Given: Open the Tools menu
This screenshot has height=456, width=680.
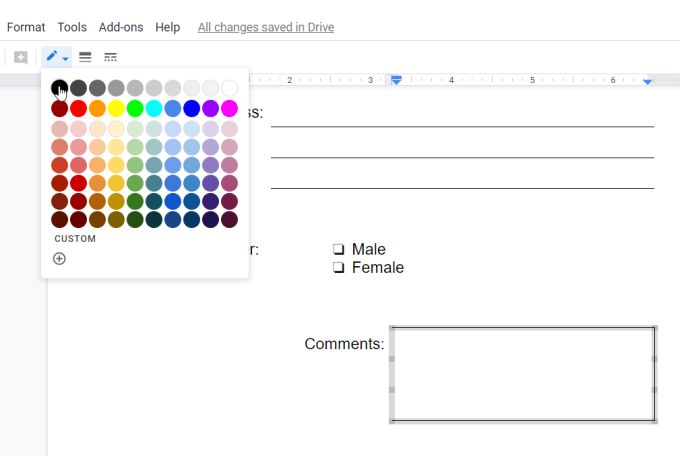Looking at the screenshot, I should (72, 27).
